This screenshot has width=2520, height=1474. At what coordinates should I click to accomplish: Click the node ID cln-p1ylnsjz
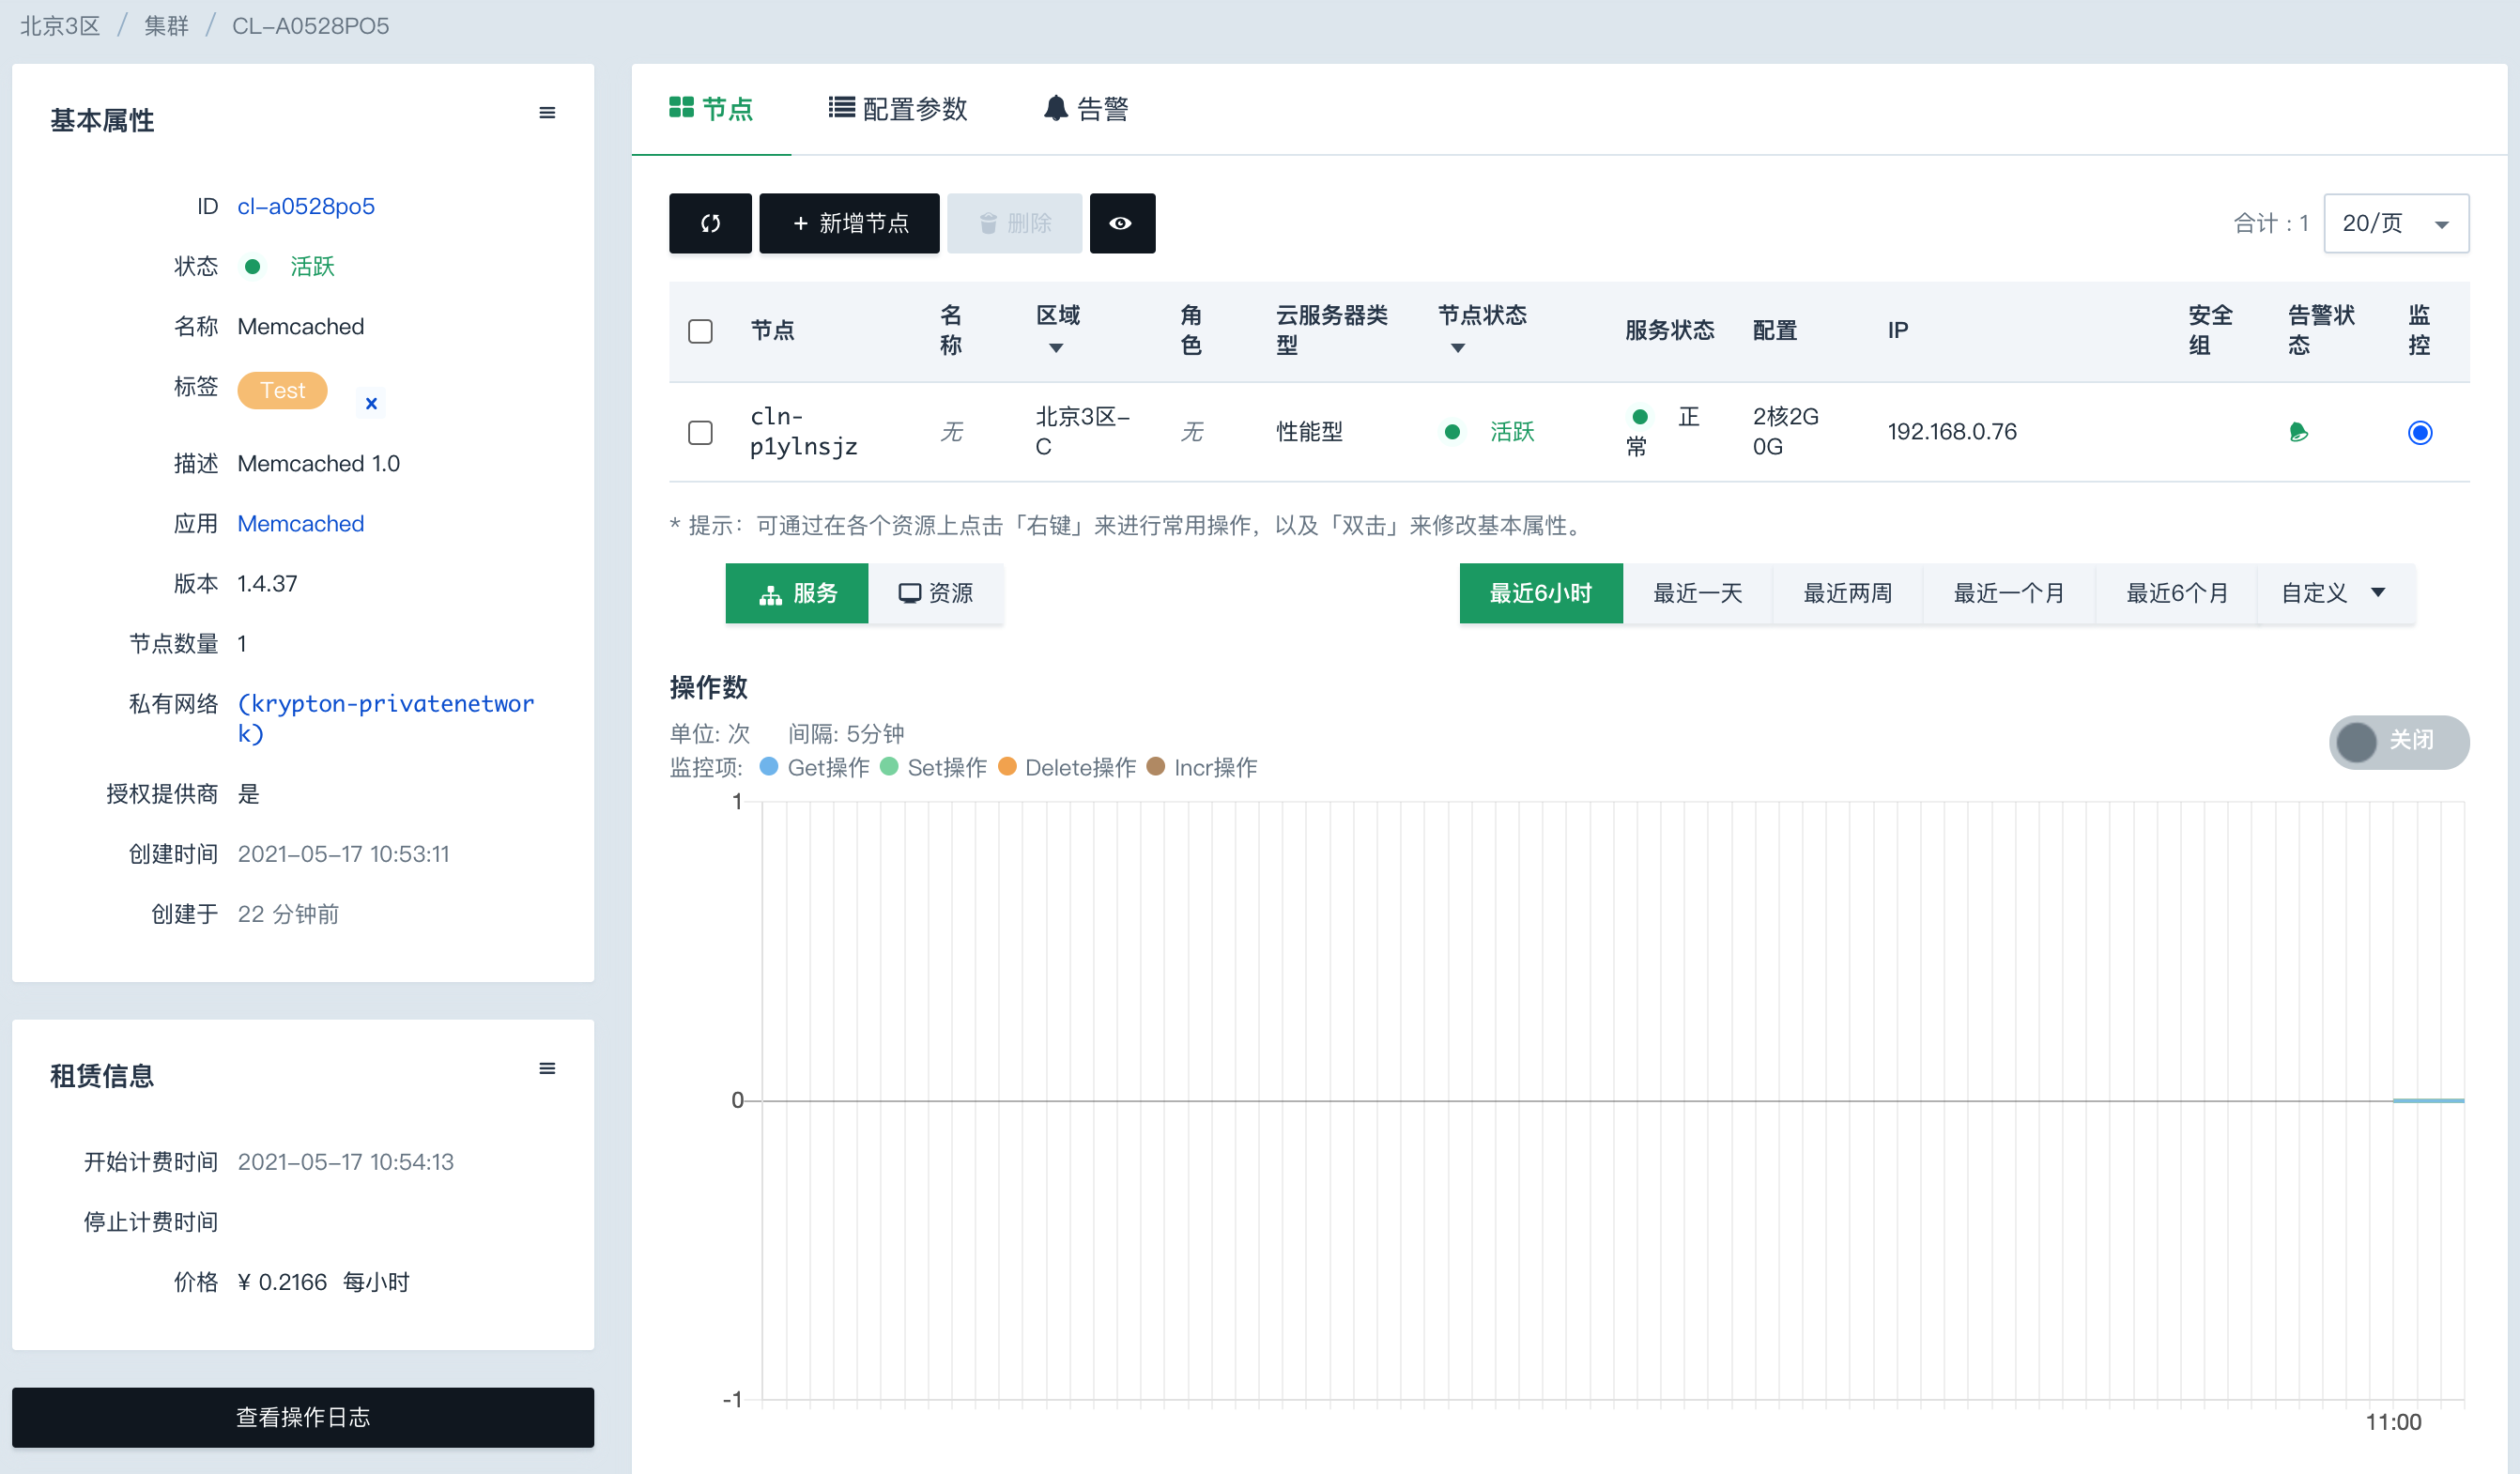804,432
